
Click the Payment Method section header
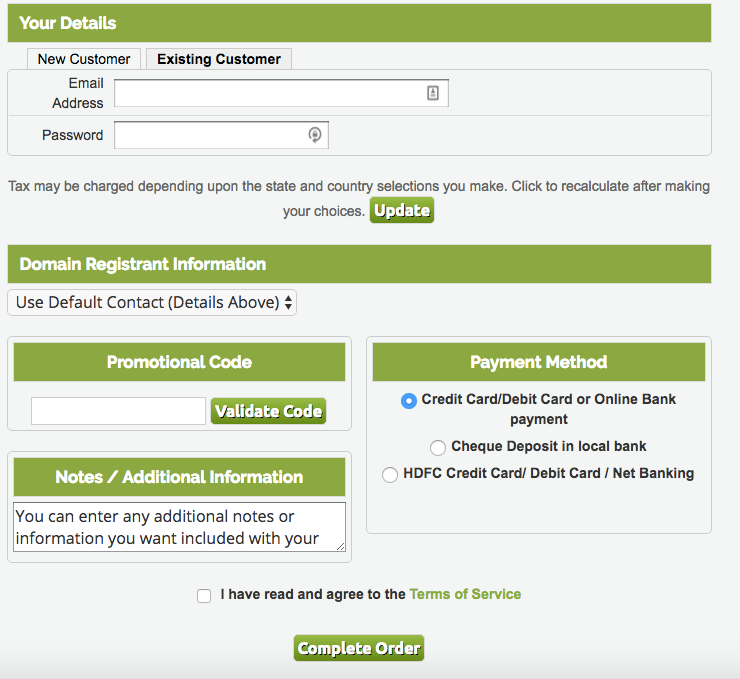click(538, 362)
